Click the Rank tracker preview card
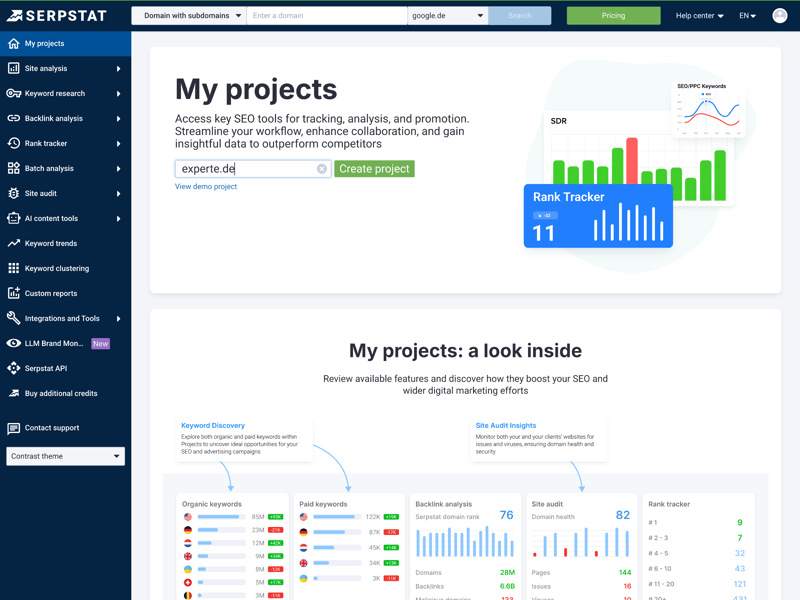800x600 pixels. click(698, 546)
